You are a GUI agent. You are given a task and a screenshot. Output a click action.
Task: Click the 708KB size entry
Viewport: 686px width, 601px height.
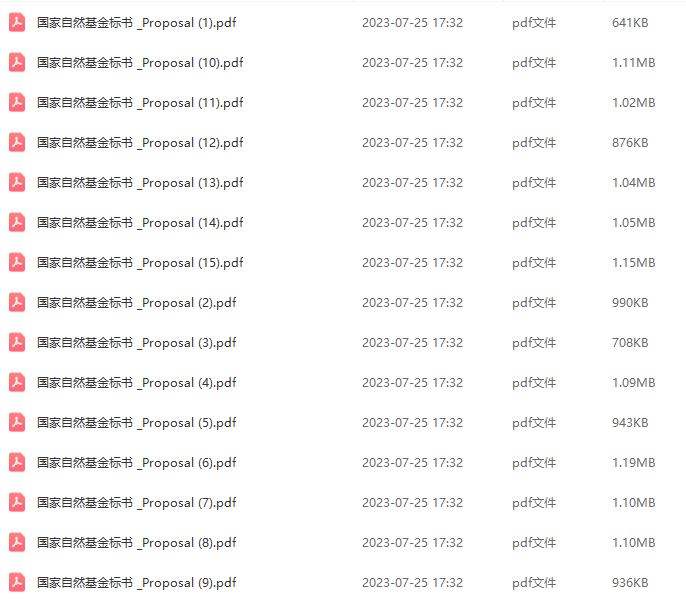pos(630,342)
